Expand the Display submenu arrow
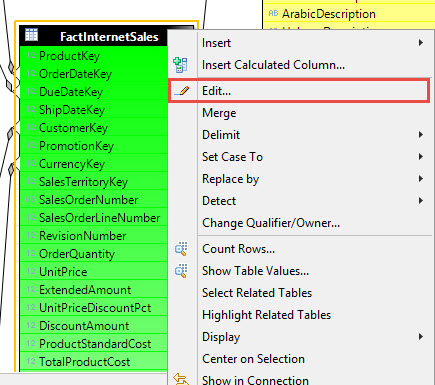This screenshot has width=435, height=385. (421, 337)
